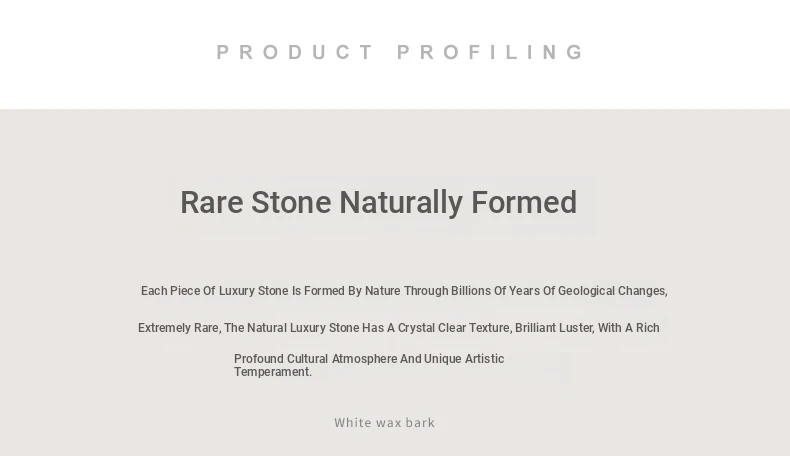
Task: Click the word Stone in the large title
Action: (290, 203)
